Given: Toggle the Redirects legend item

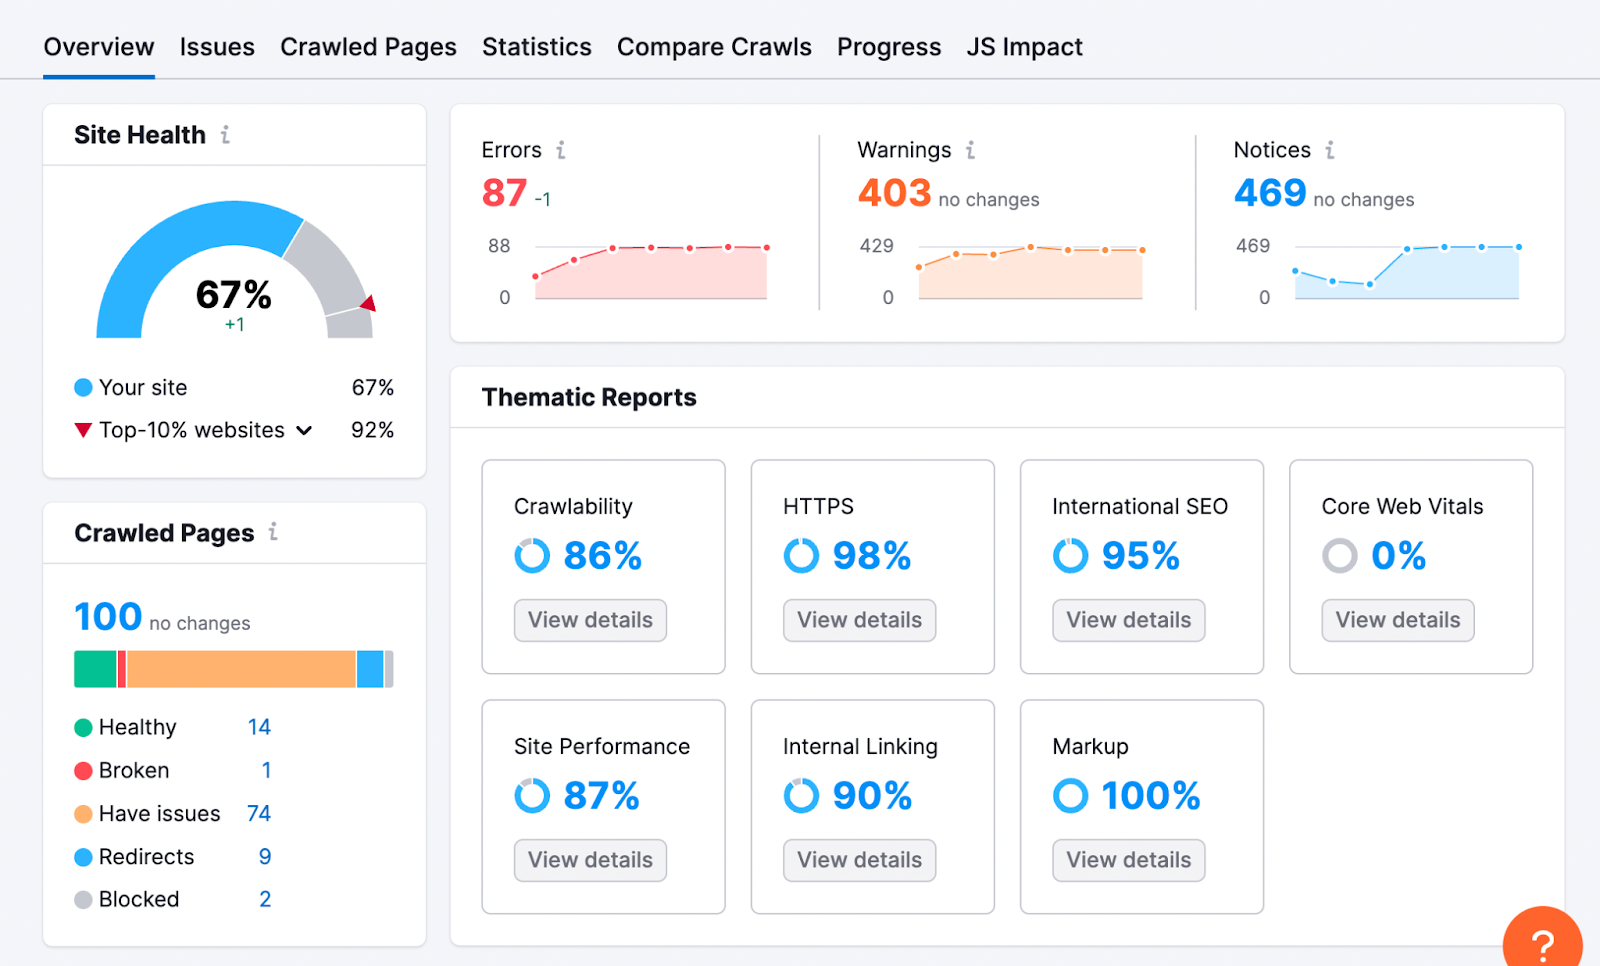Looking at the screenshot, I should tap(146, 857).
